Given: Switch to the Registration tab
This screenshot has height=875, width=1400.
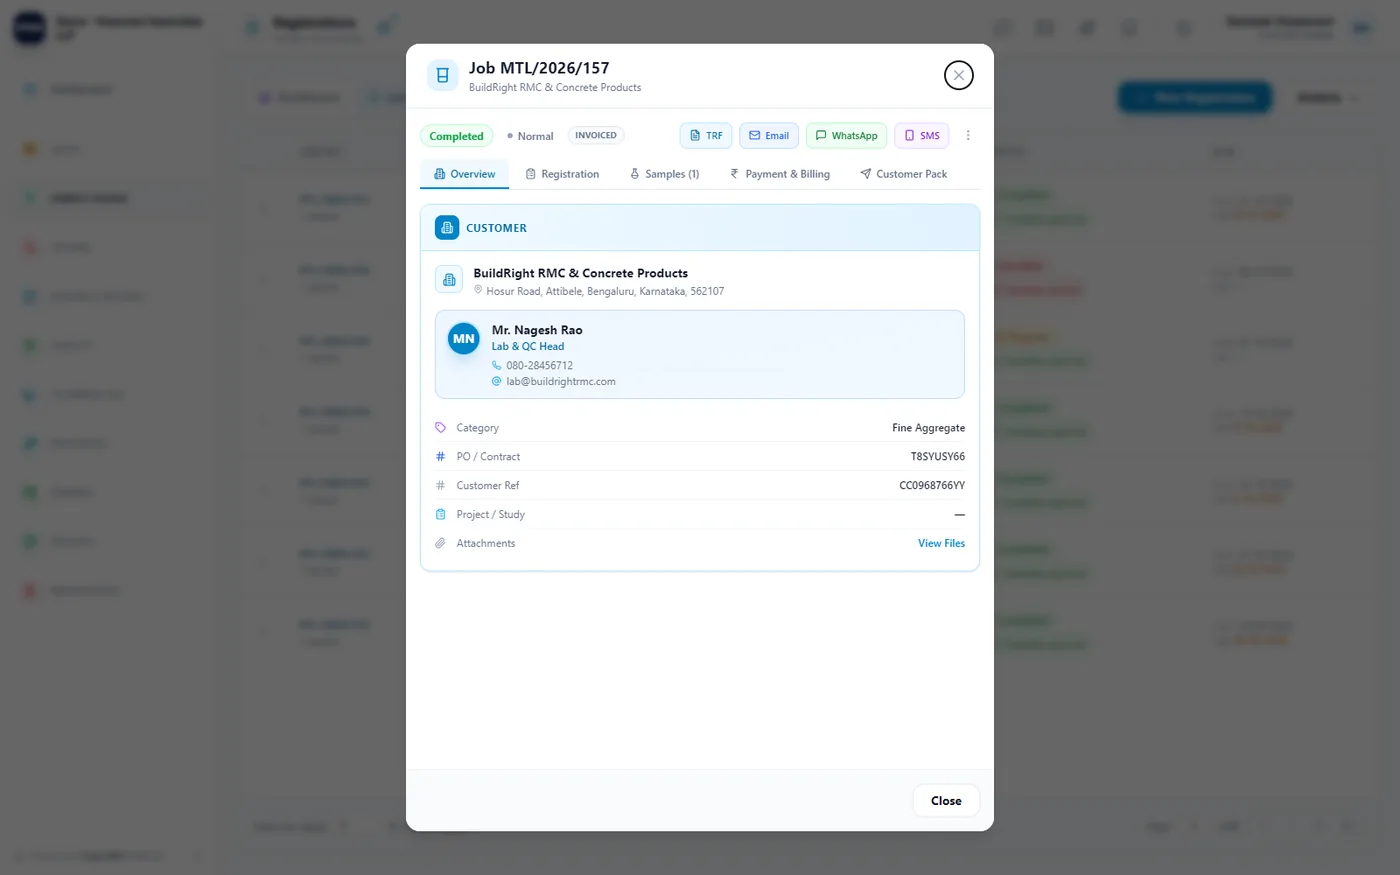Looking at the screenshot, I should tap(562, 174).
